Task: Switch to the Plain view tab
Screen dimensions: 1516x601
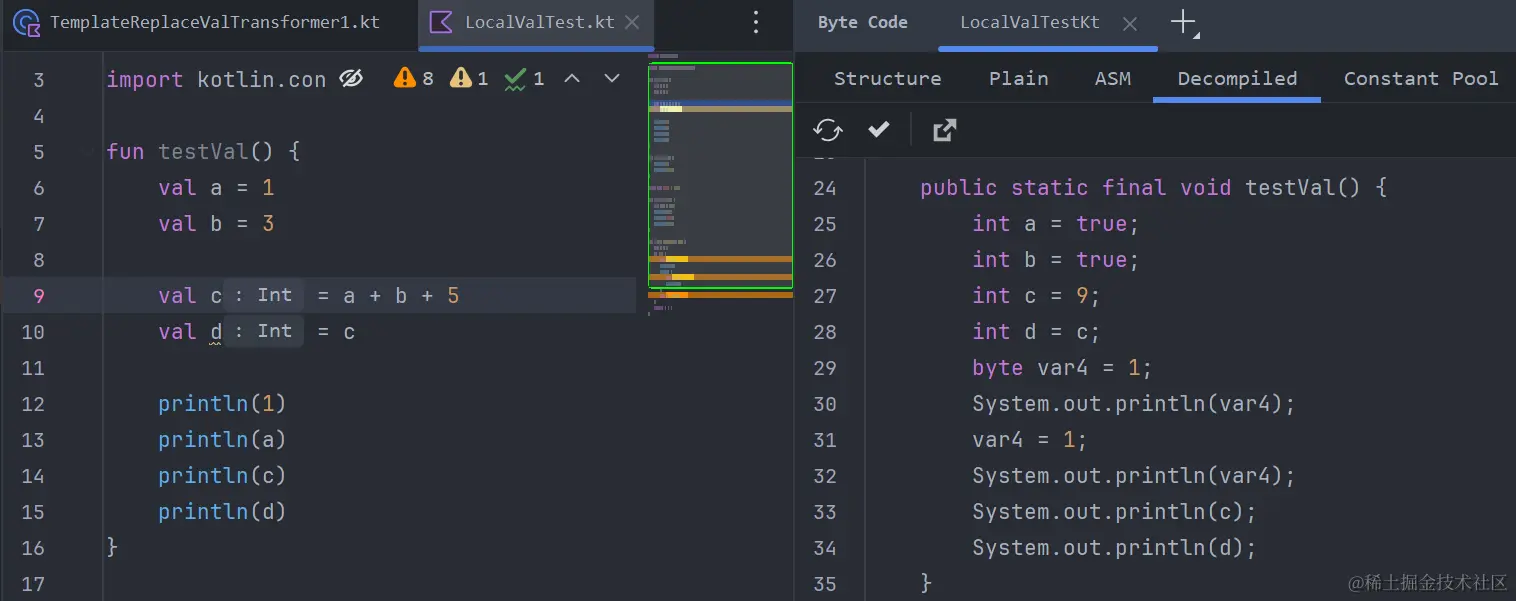Action: click(1018, 78)
